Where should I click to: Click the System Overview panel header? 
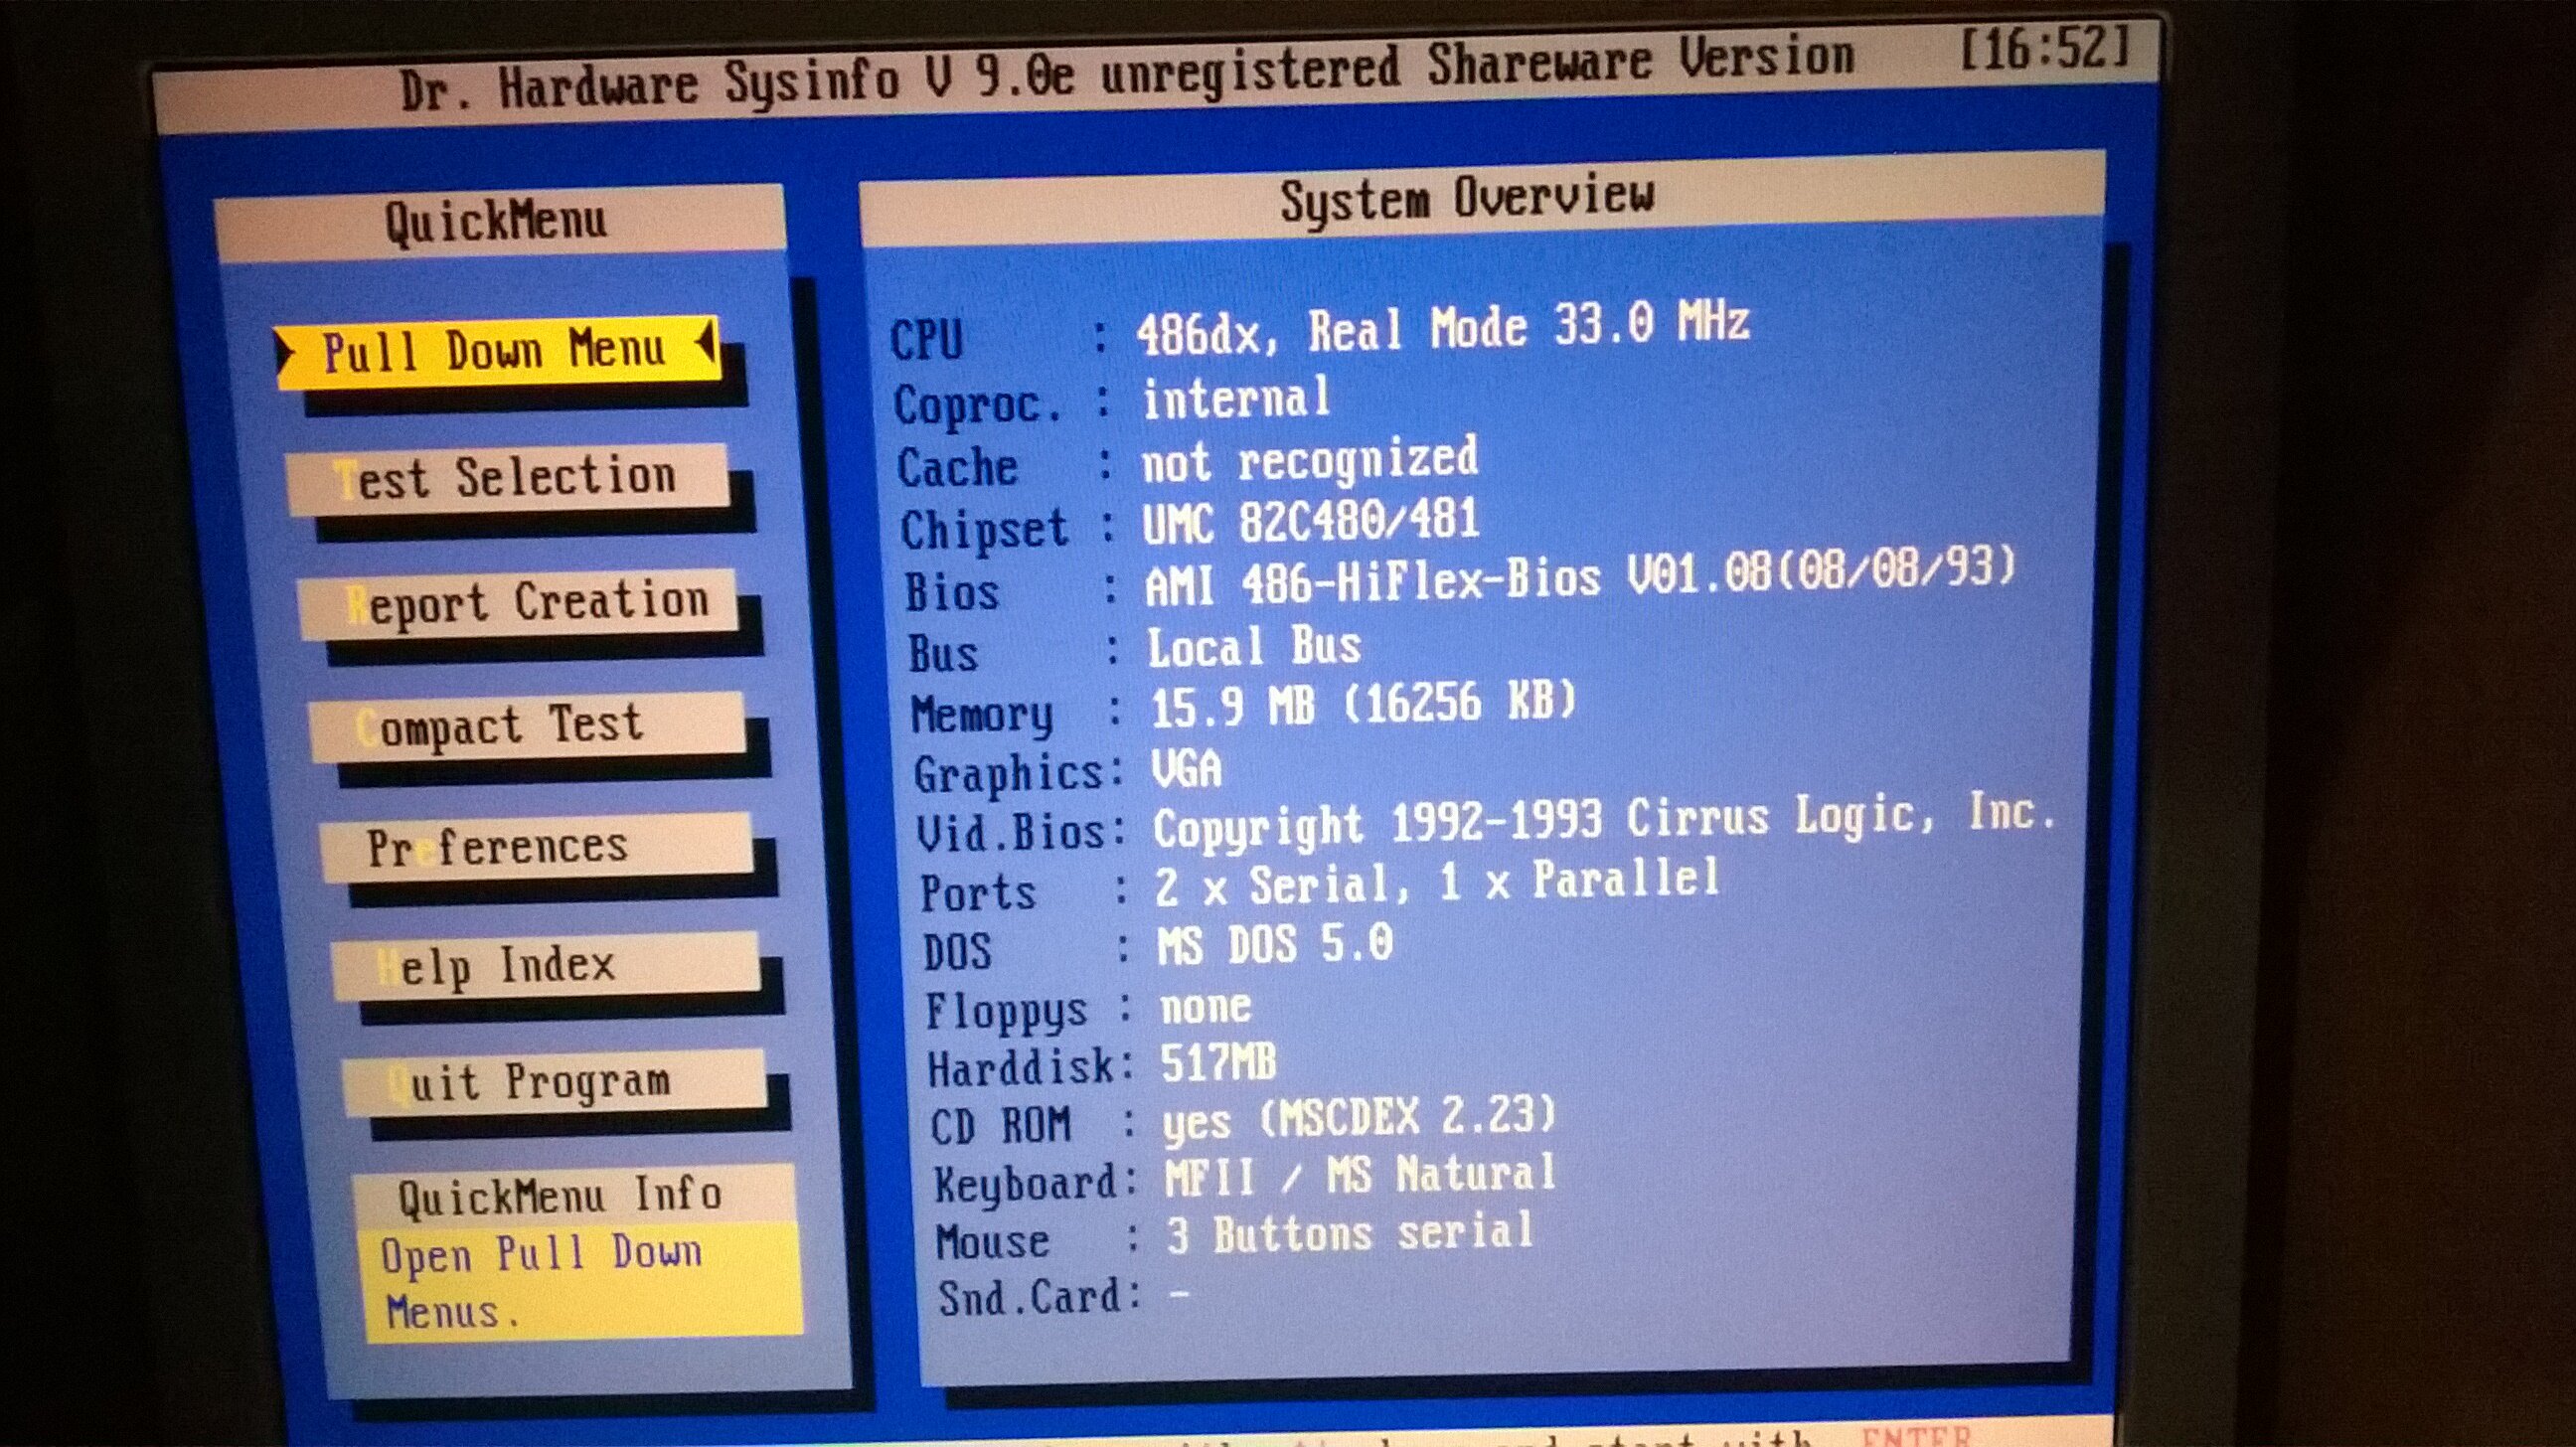coord(1467,198)
